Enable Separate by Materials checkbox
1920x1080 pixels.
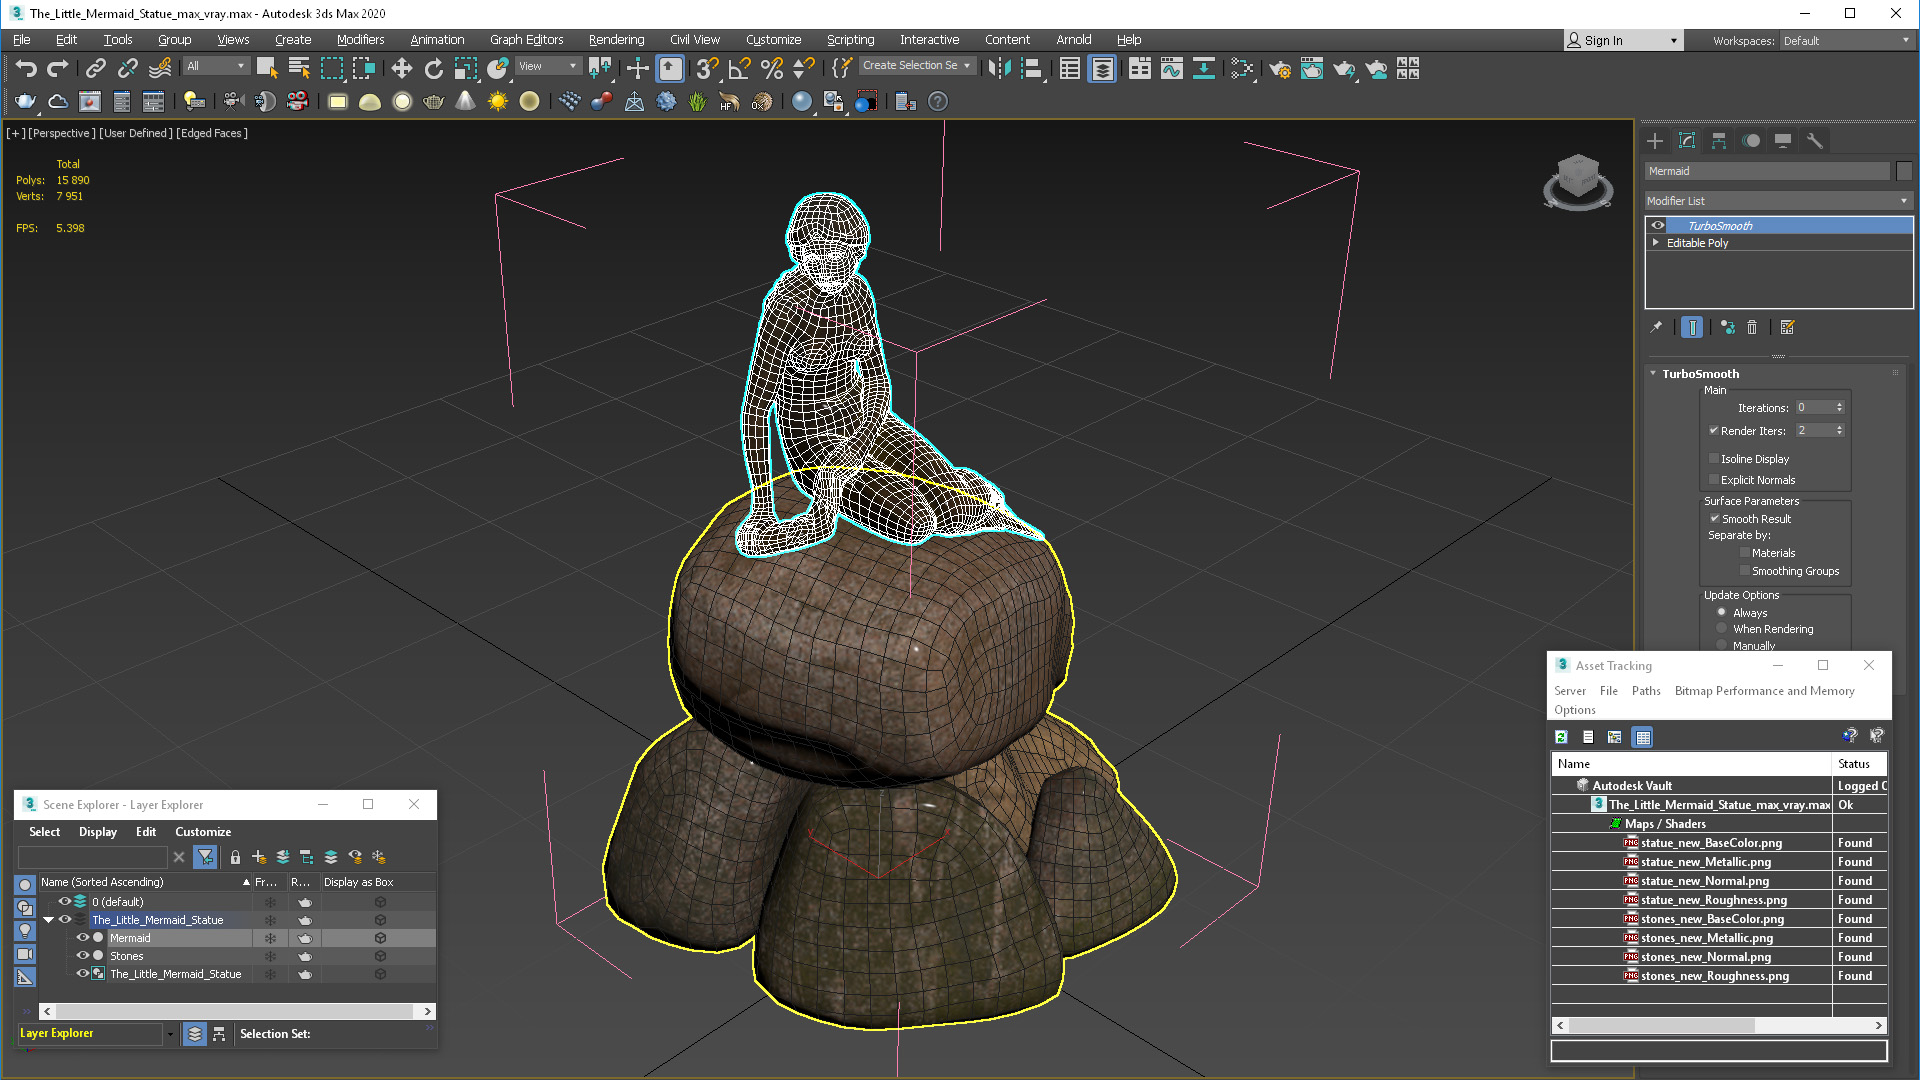click(1744, 553)
